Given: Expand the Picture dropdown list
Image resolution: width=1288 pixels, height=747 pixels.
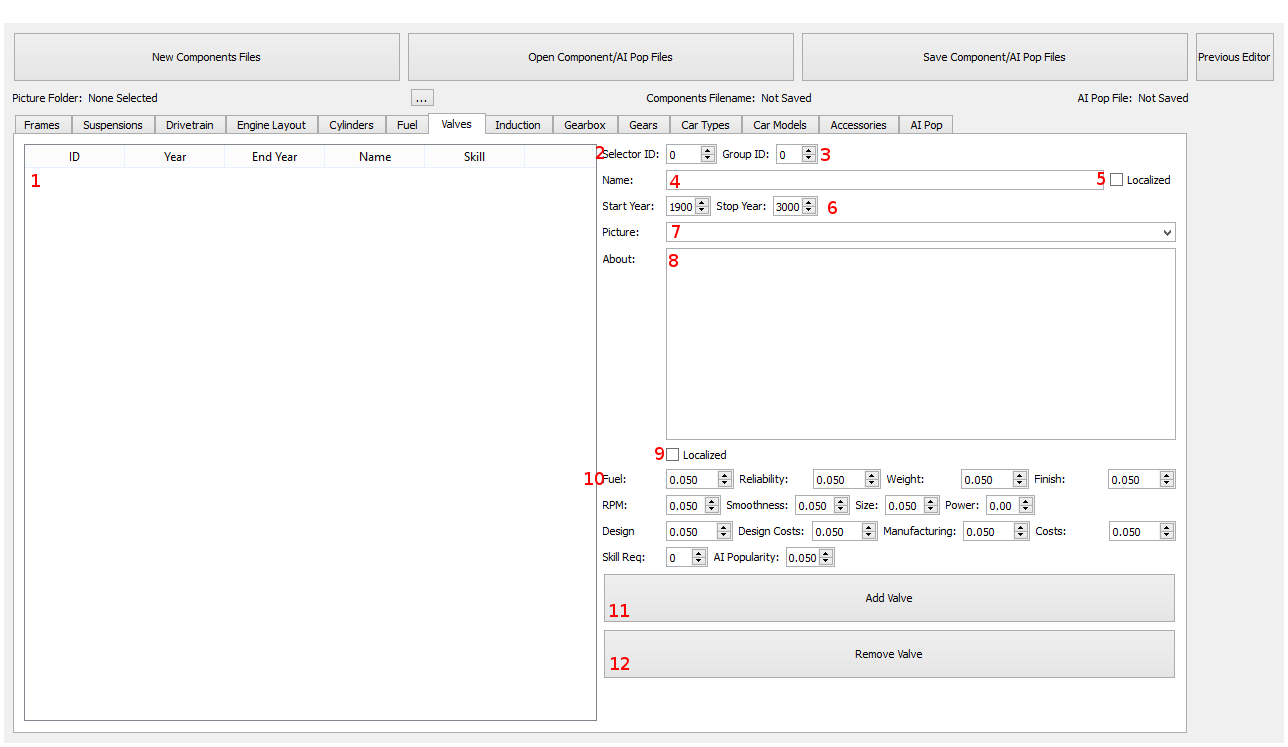Looking at the screenshot, I should point(1167,232).
